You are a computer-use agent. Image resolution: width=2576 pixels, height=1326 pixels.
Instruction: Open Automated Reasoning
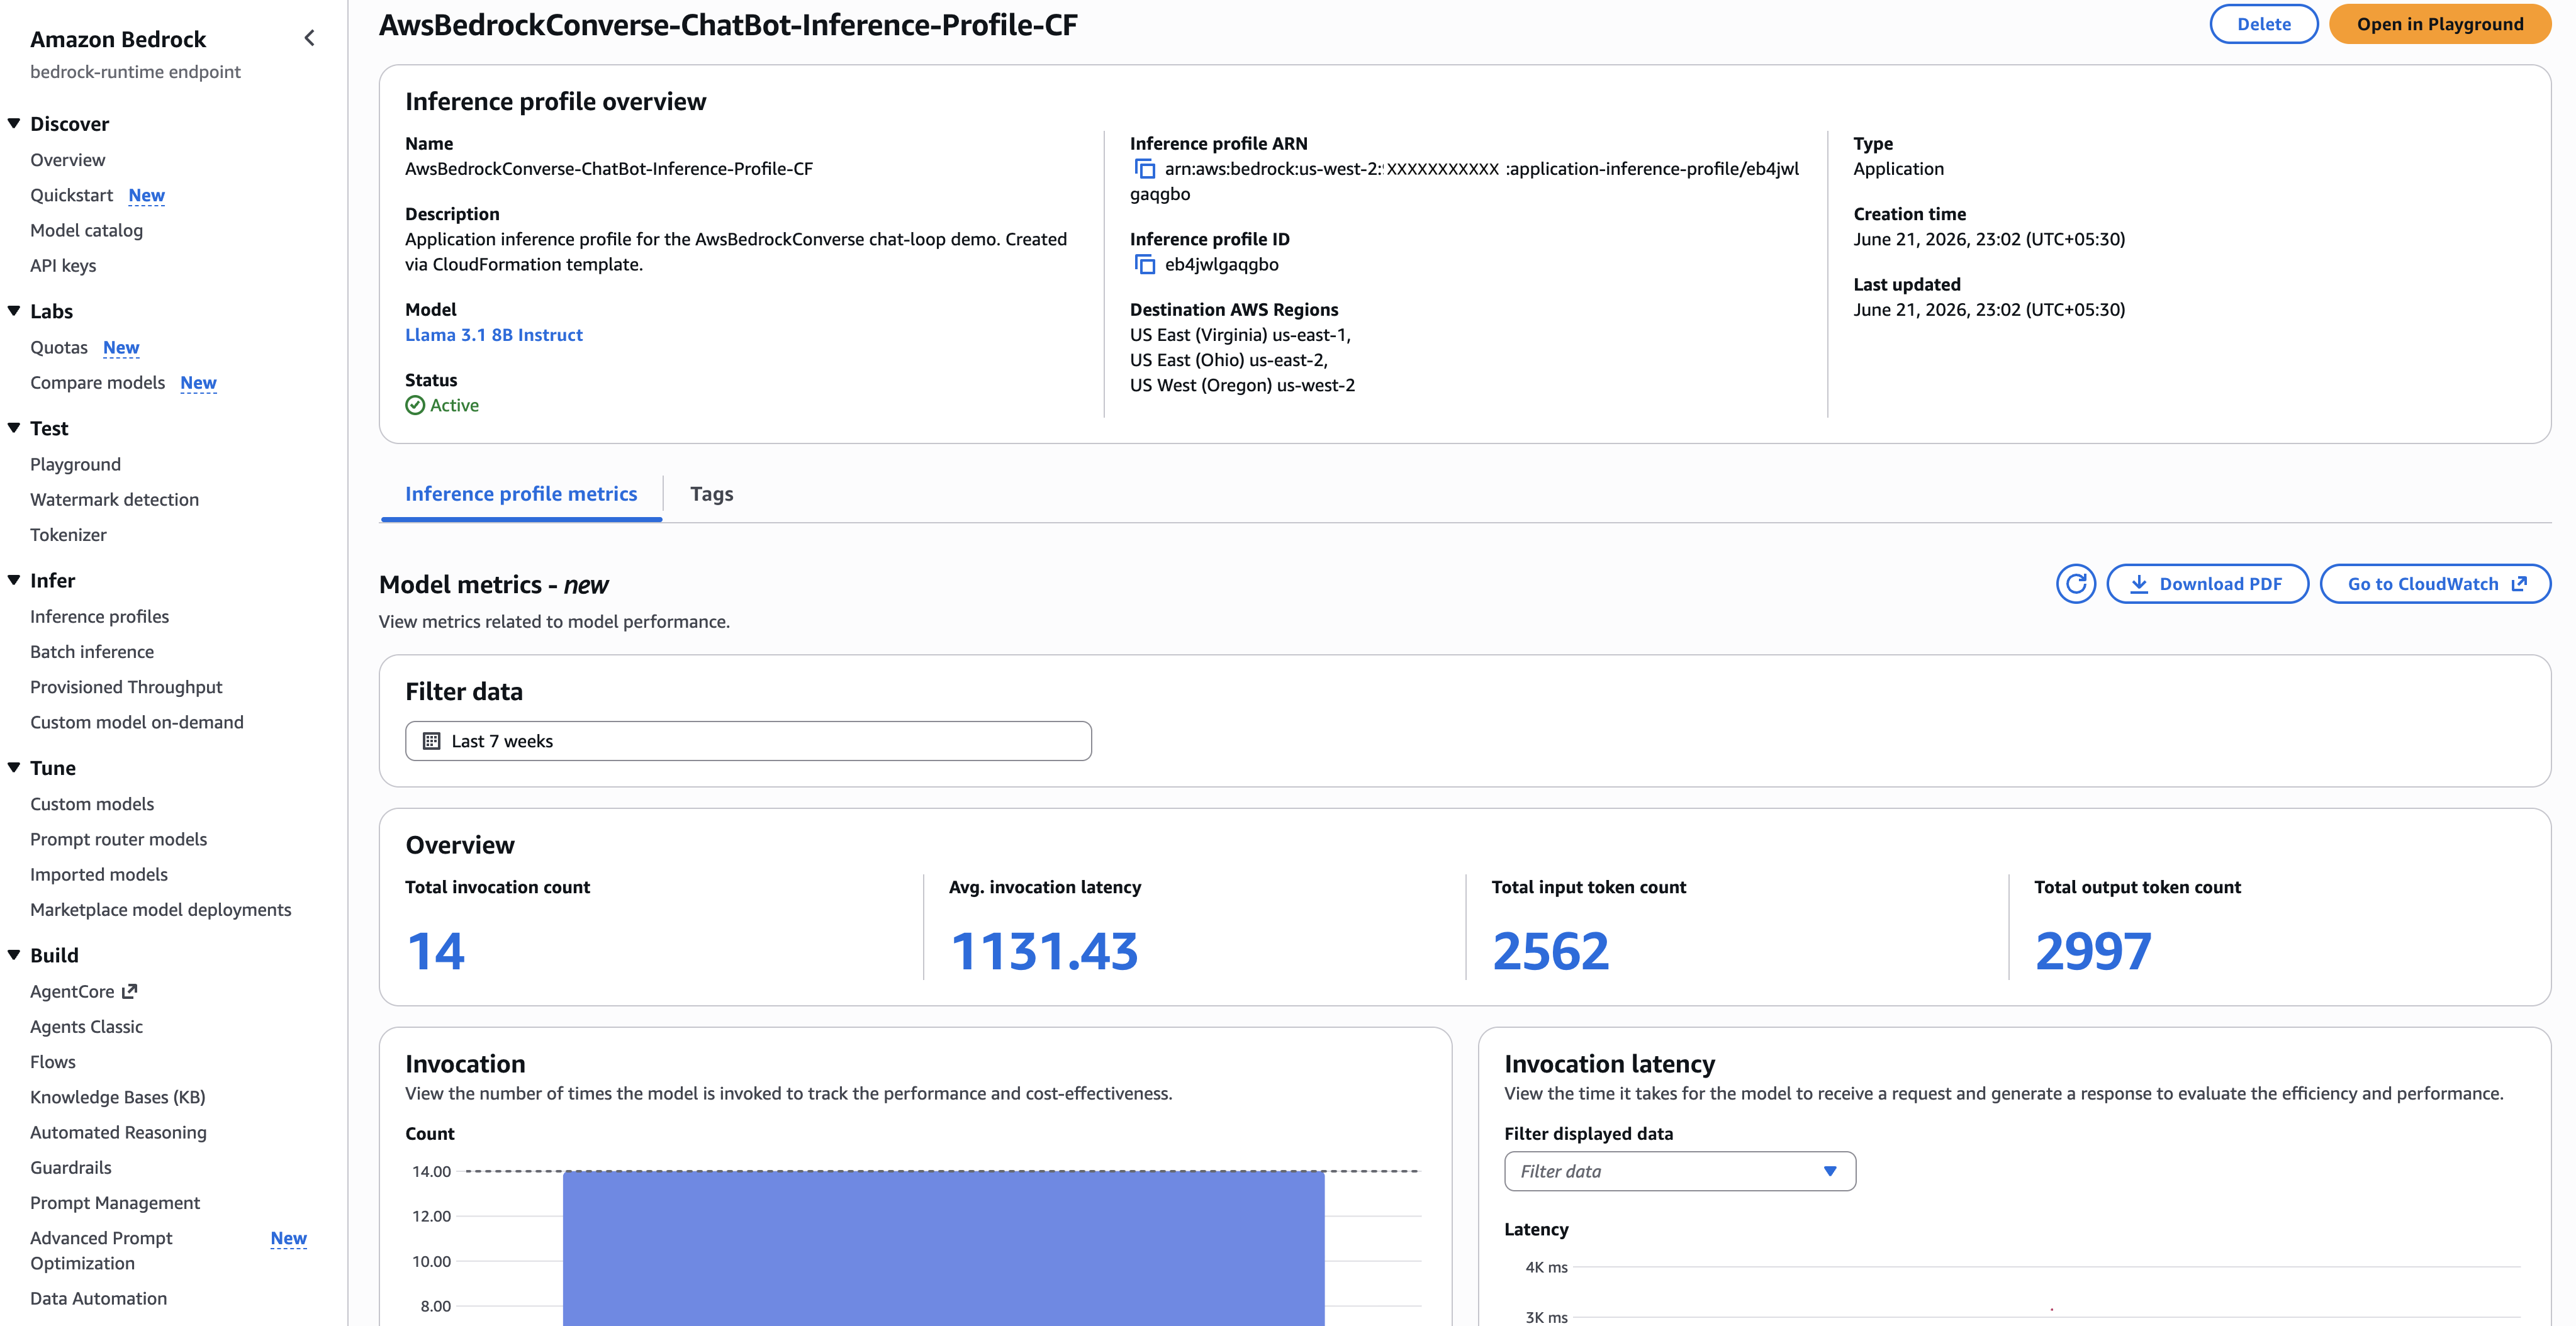click(x=119, y=1132)
